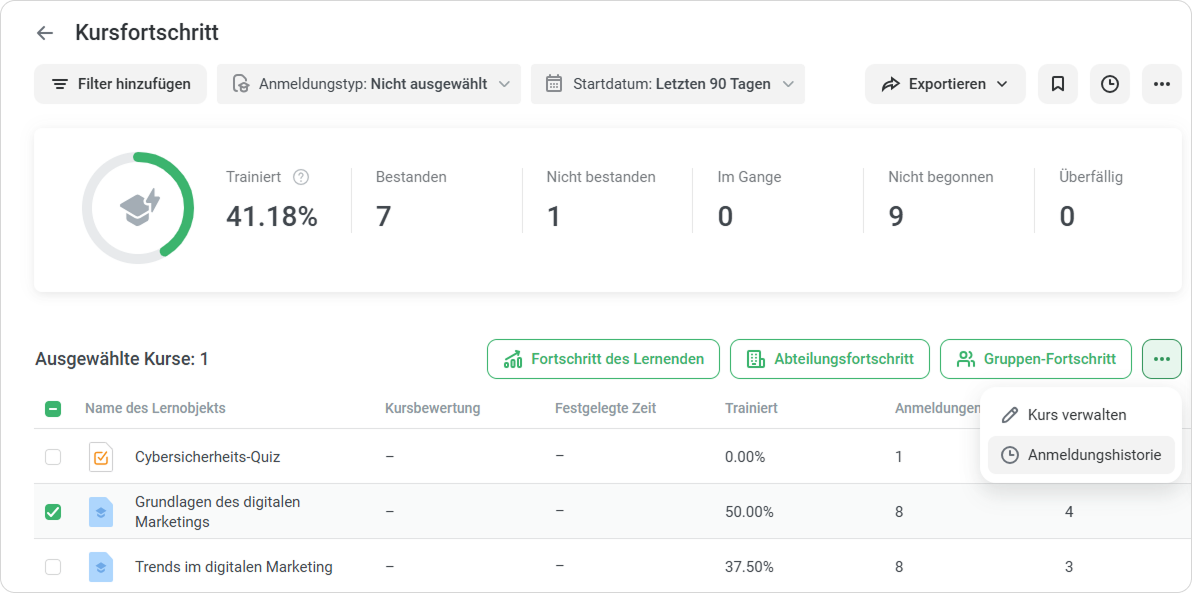This screenshot has height=593, width=1192.
Task: Click the Grundlagen des digitalen Marketings course icon
Action: [x=101, y=512]
